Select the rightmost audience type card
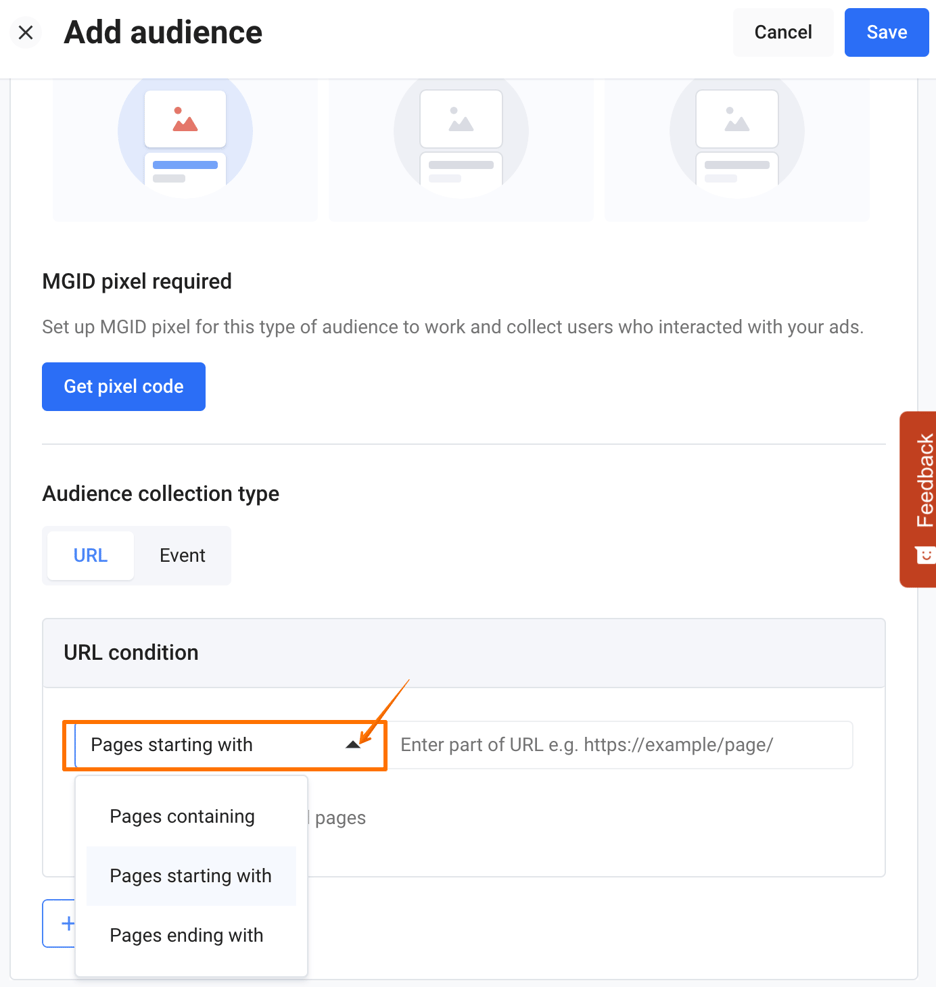This screenshot has width=936, height=987. (736, 145)
